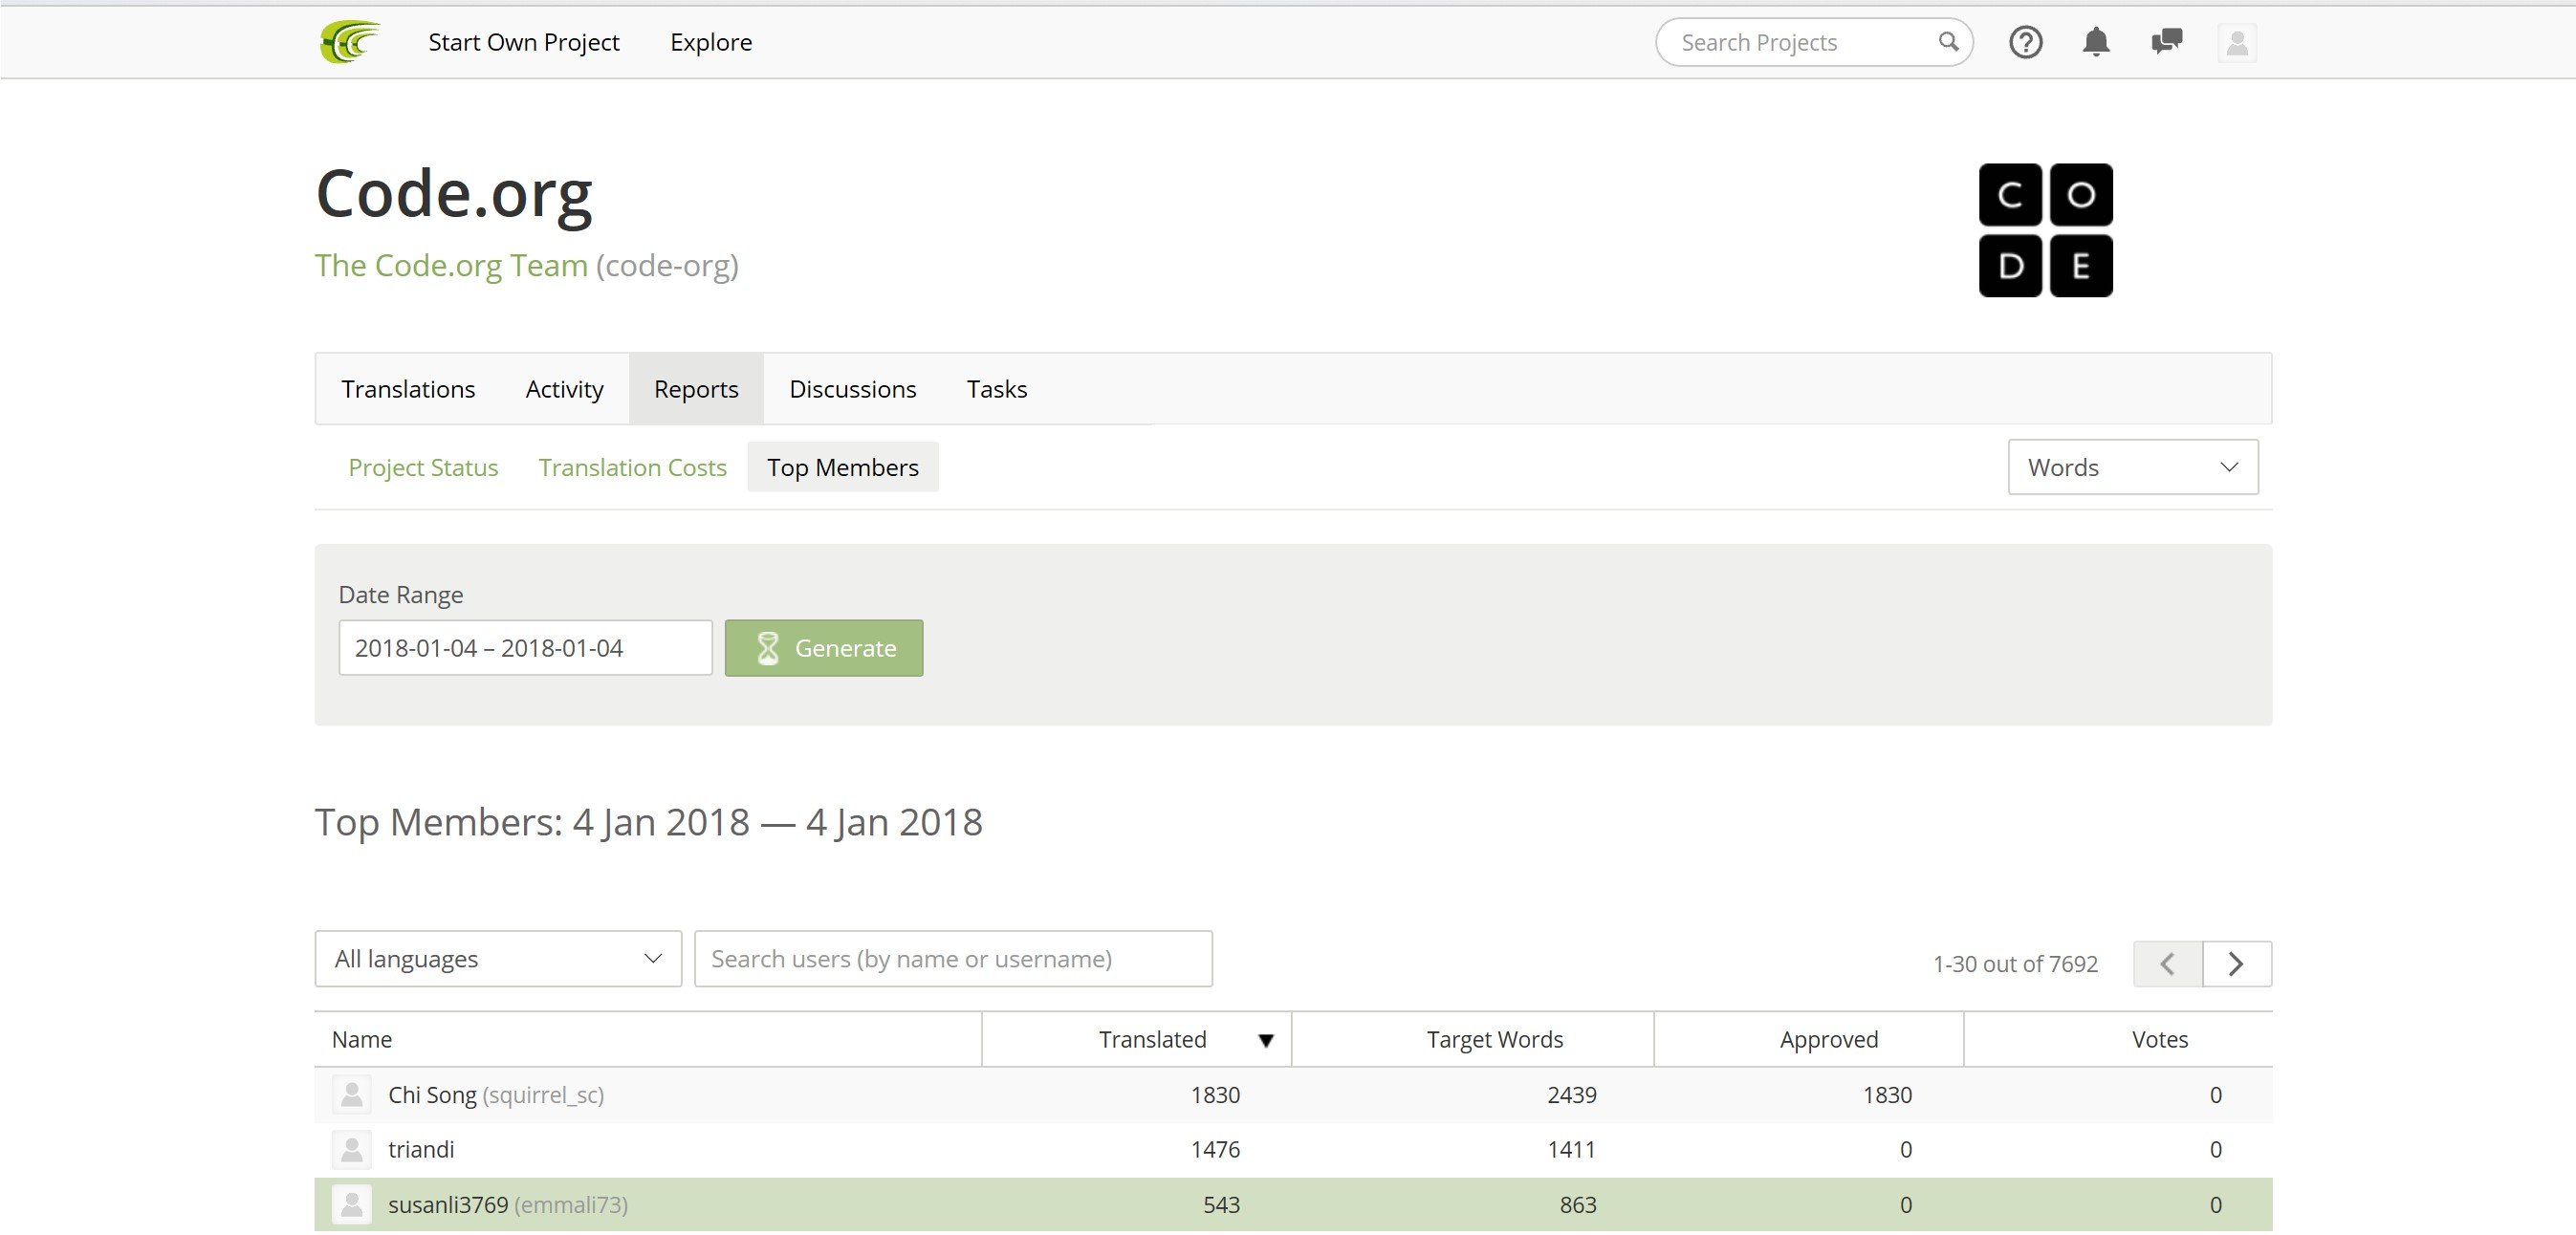2576x1235 pixels.
Task: Click the Crowdin green logo icon
Action: (x=350, y=42)
